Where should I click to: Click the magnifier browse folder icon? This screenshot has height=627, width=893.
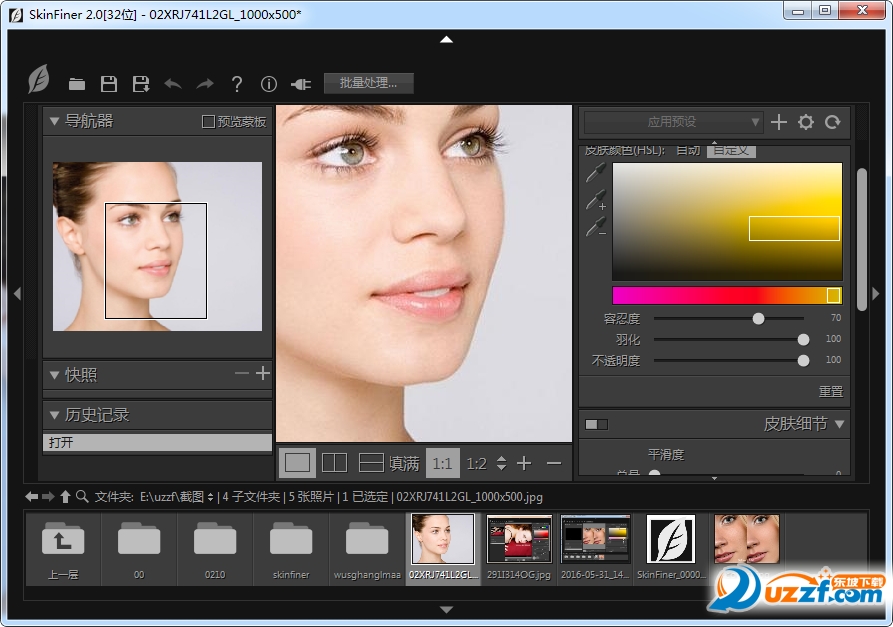coord(82,497)
